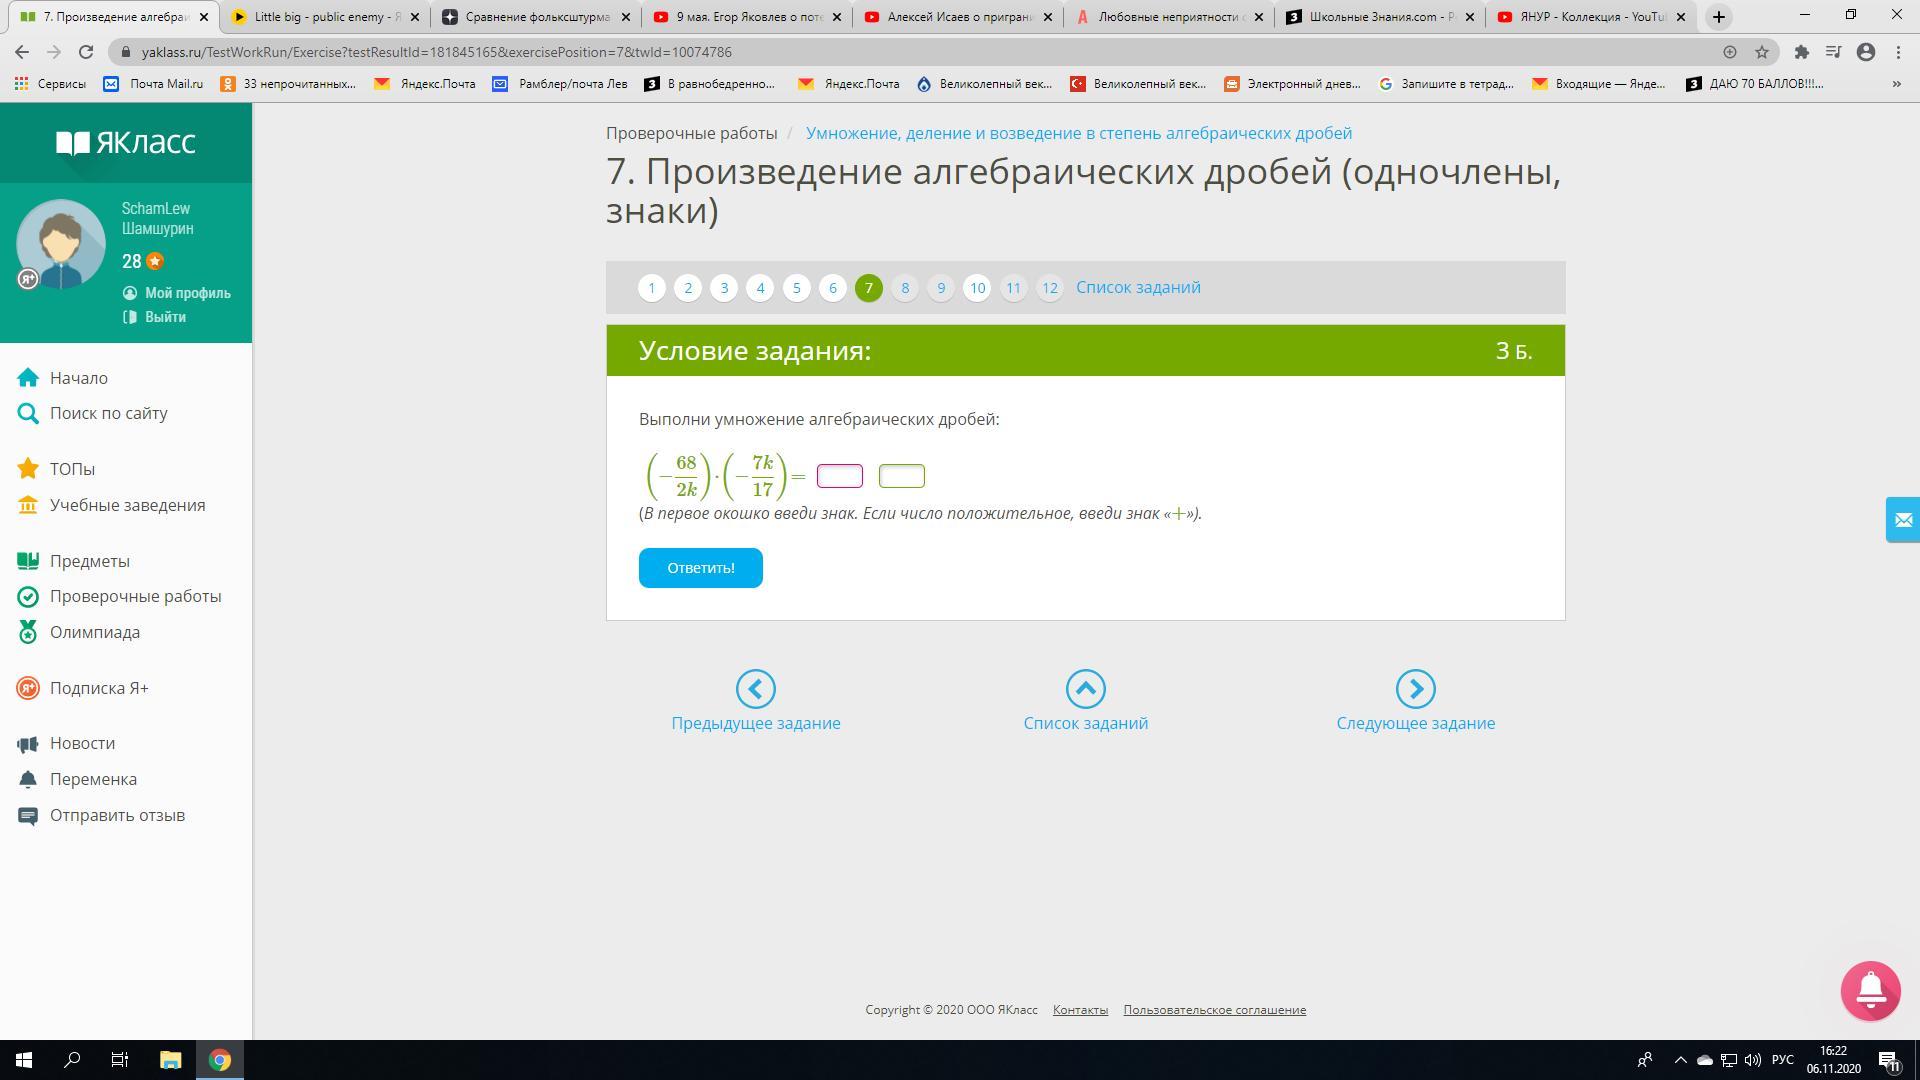Click the task list up-arrow icon
Screen dimensions: 1920x1080
tap(1085, 689)
